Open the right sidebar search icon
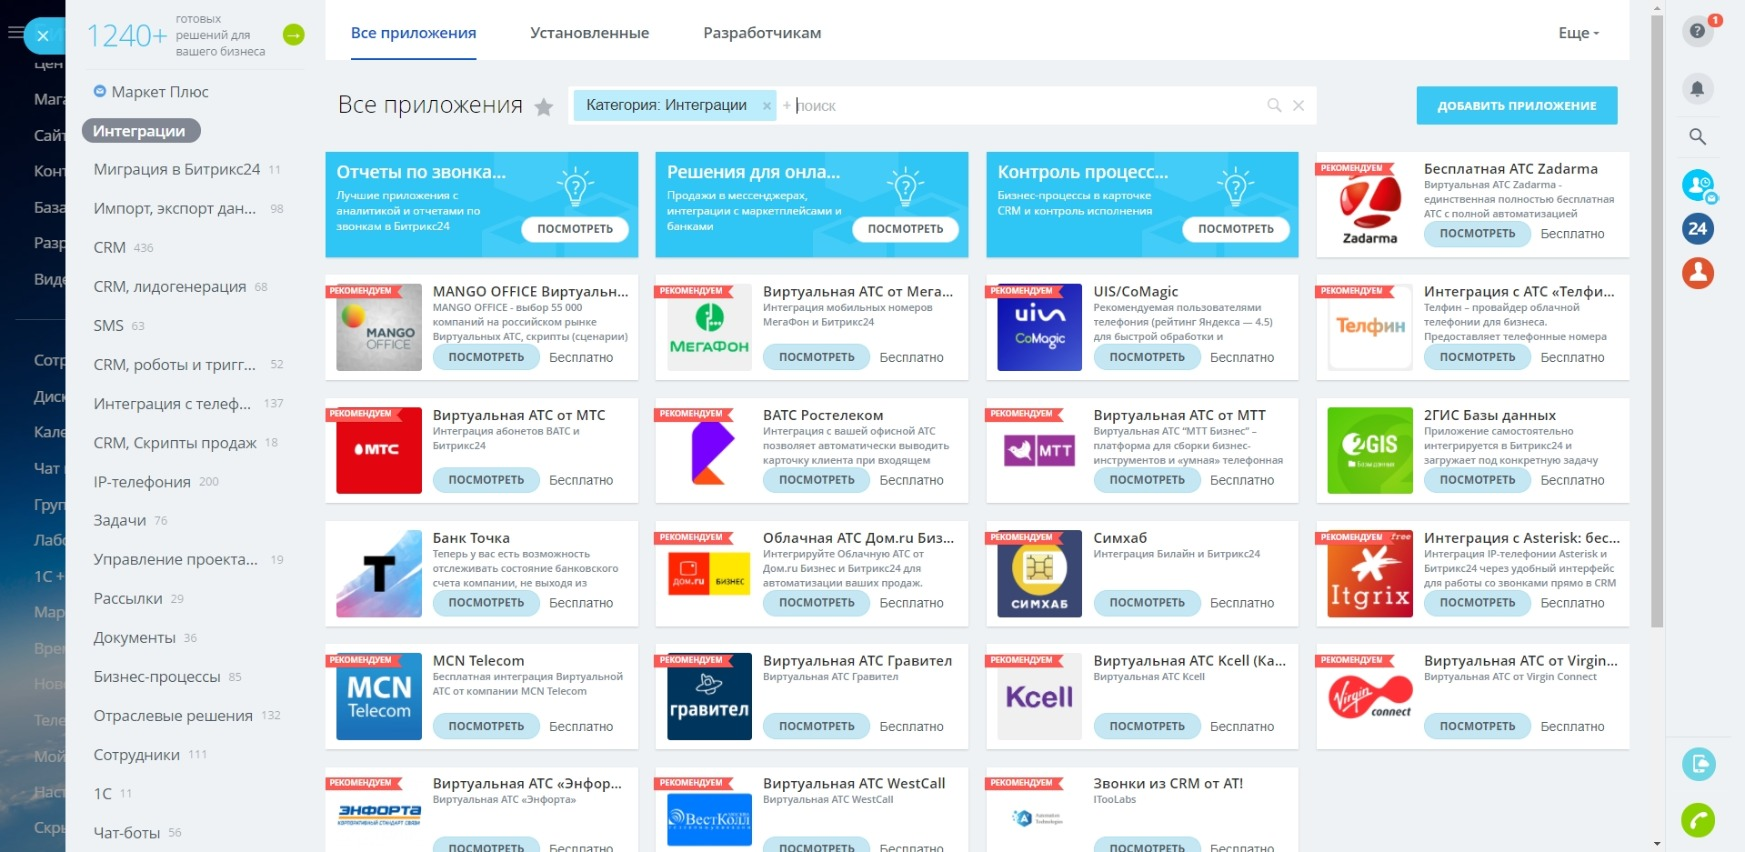Viewport: 1745px width, 852px height. tap(1697, 137)
